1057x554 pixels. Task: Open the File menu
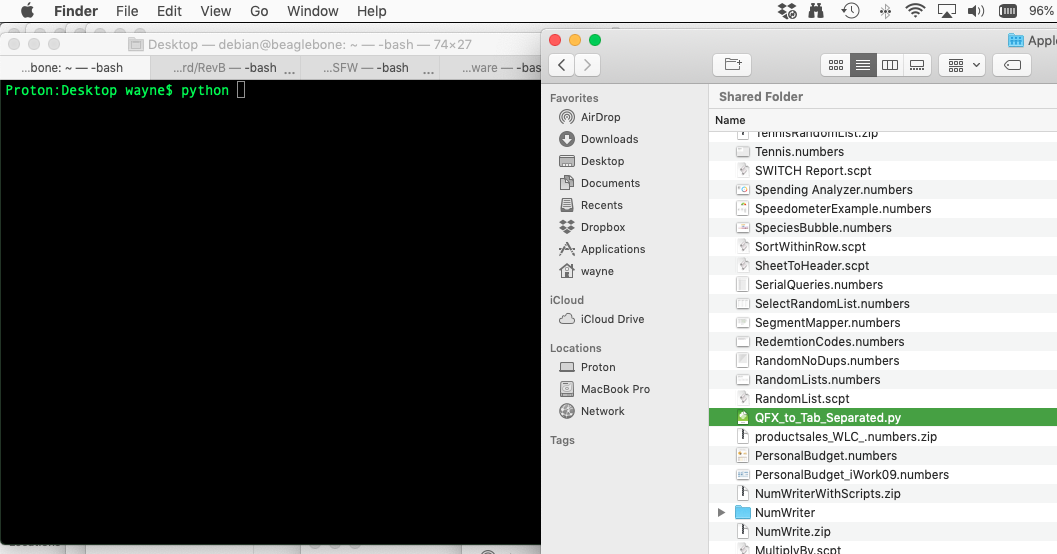(x=127, y=11)
